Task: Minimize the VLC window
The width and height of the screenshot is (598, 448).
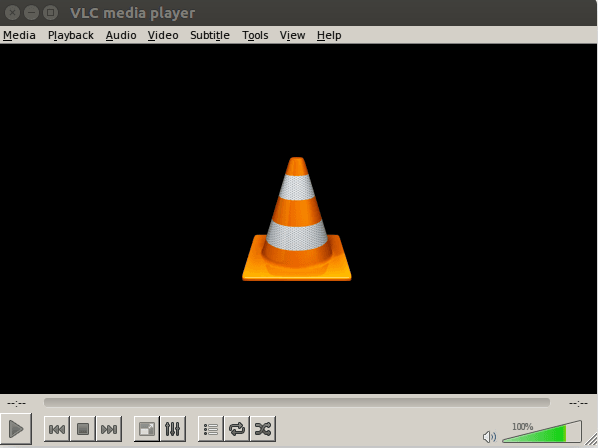Action: pos(31,13)
